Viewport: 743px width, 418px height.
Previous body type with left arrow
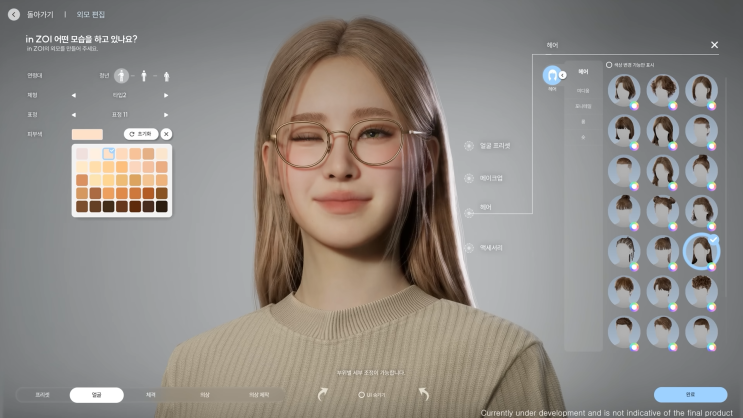point(73,95)
